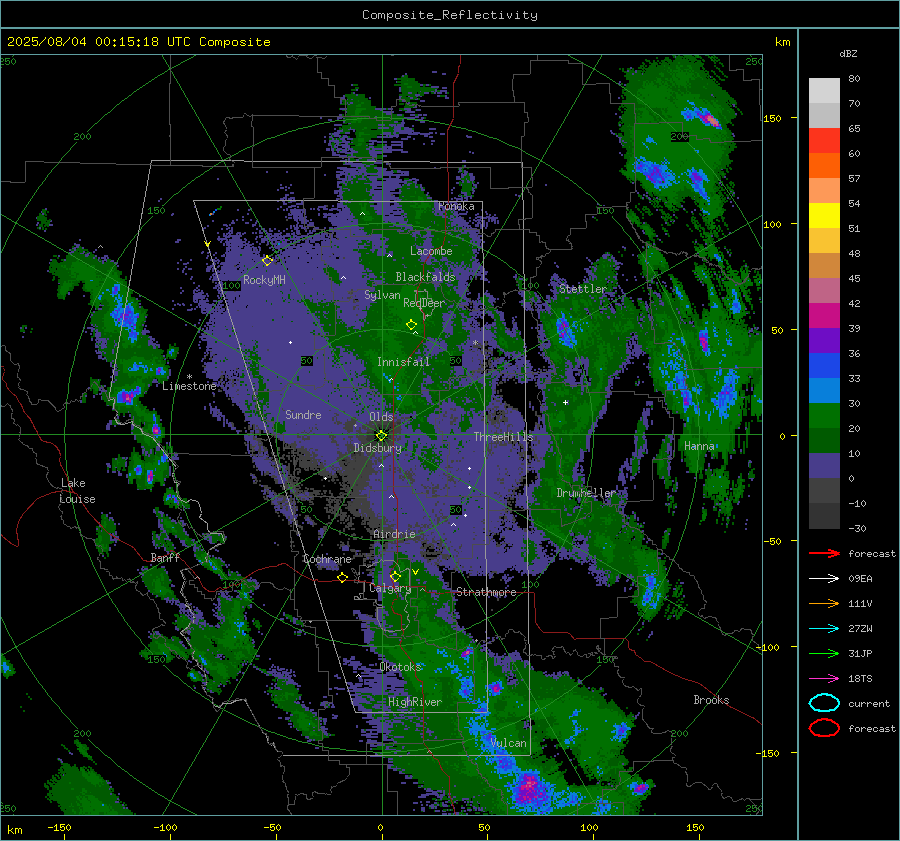The height and width of the screenshot is (841, 900).
Task: Click the red forecast arrow in the legend
Action: [x=824, y=553]
